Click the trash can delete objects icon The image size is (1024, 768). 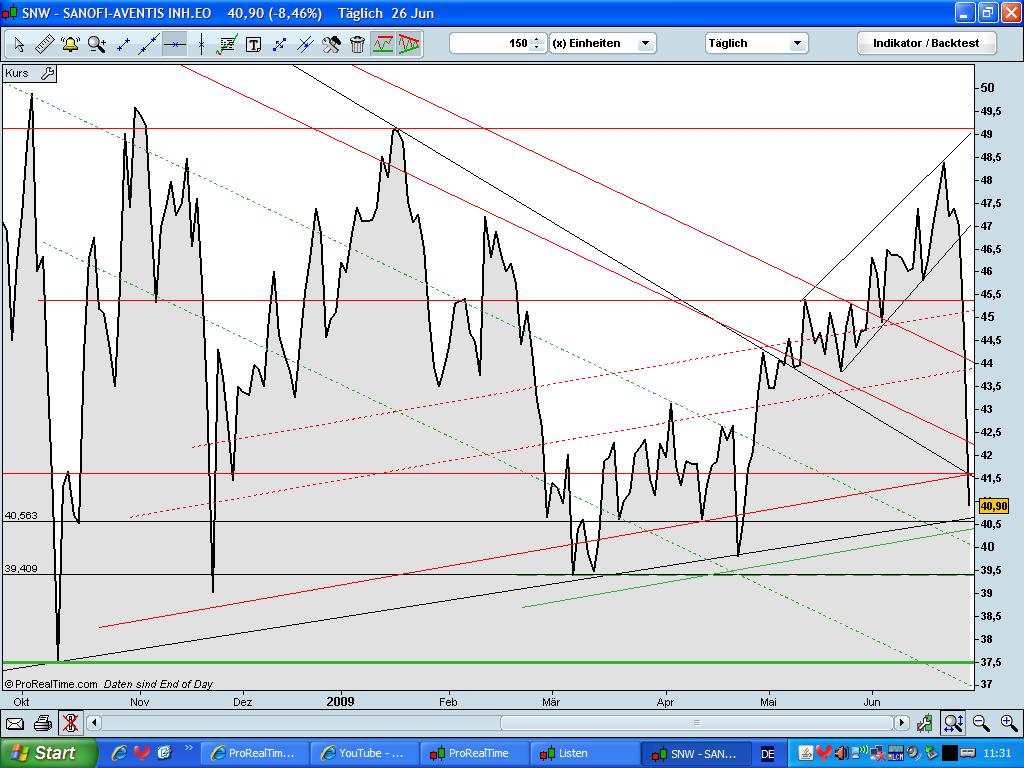[x=357, y=44]
